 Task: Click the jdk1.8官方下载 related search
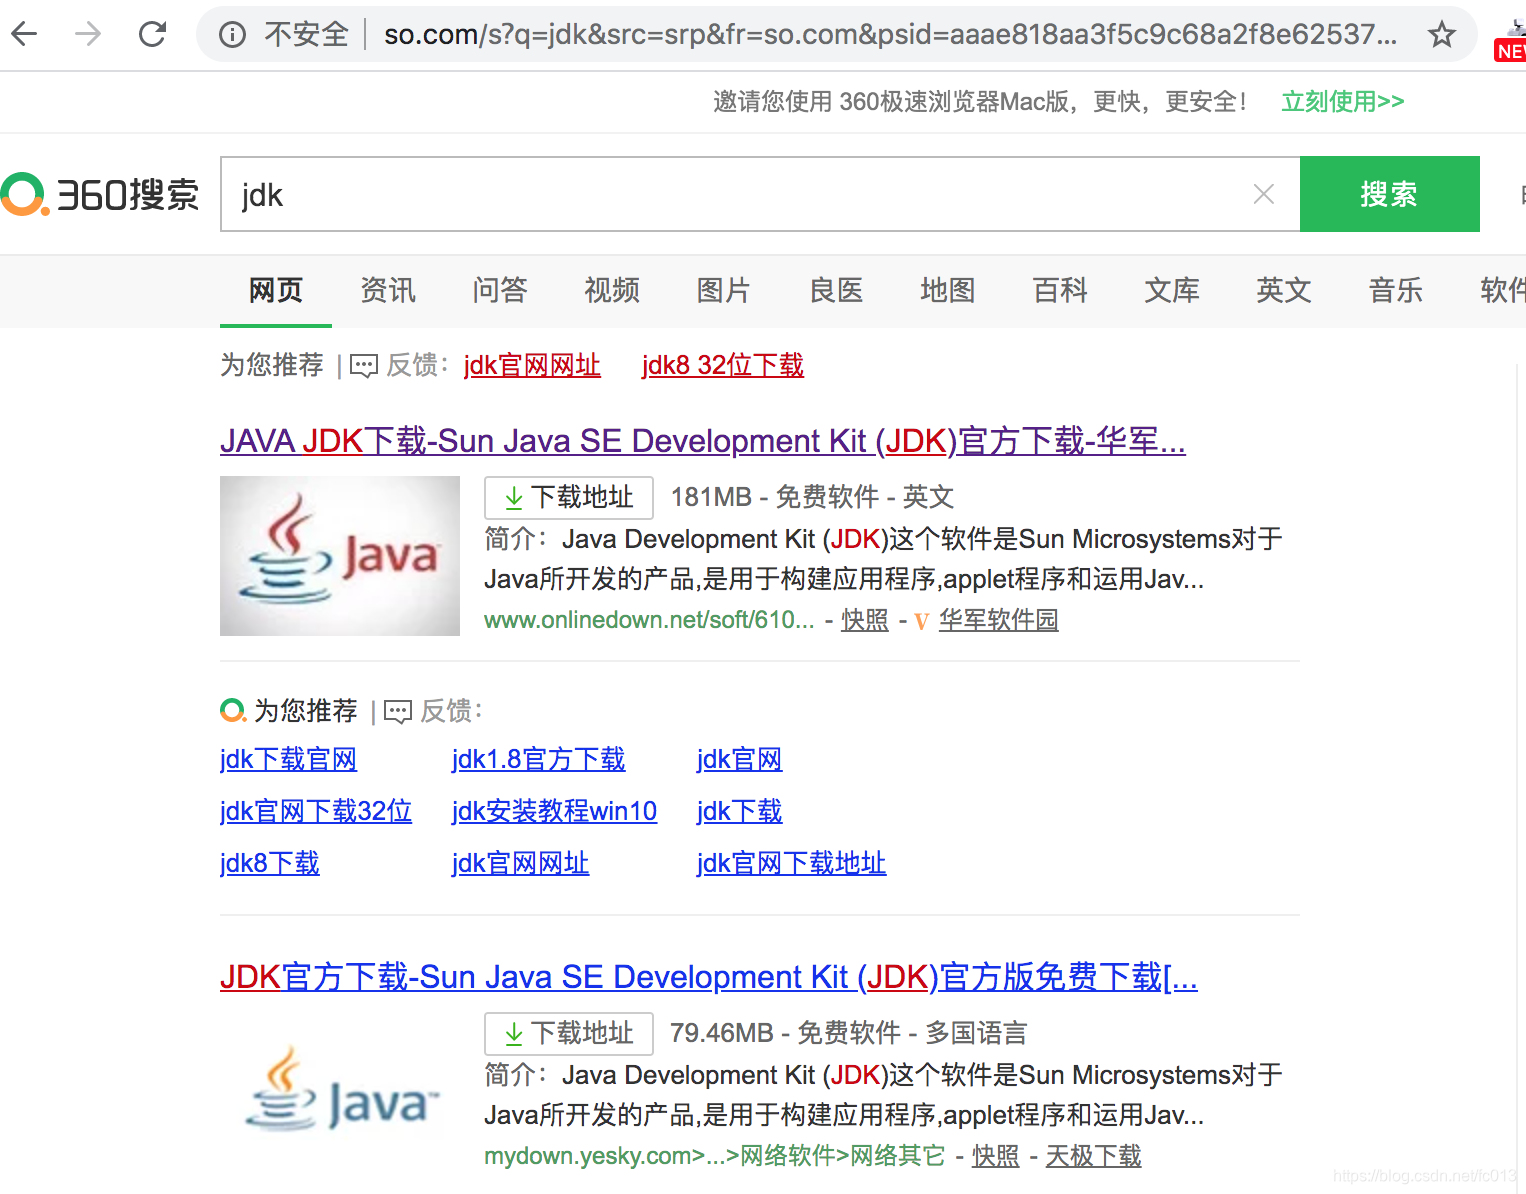pyautogui.click(x=538, y=759)
